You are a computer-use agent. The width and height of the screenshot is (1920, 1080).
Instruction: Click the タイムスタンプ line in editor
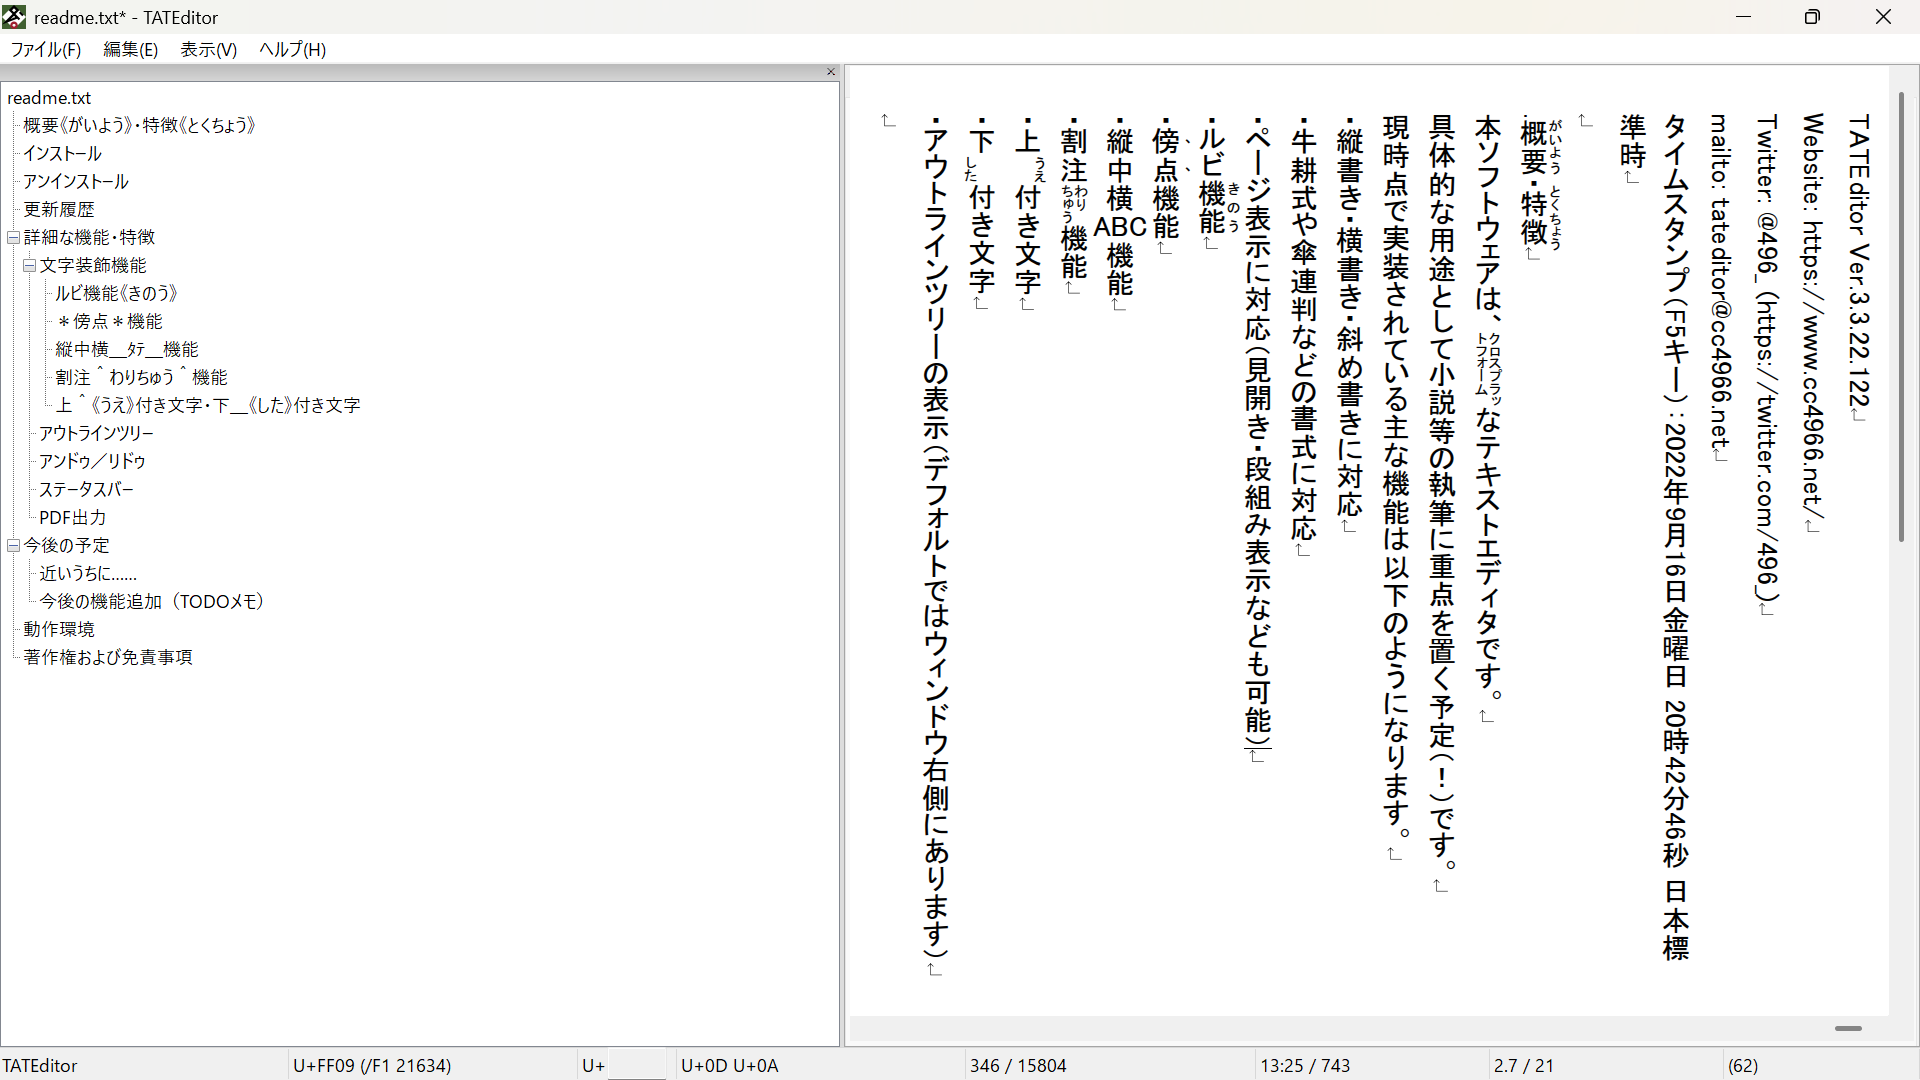[1675, 537]
